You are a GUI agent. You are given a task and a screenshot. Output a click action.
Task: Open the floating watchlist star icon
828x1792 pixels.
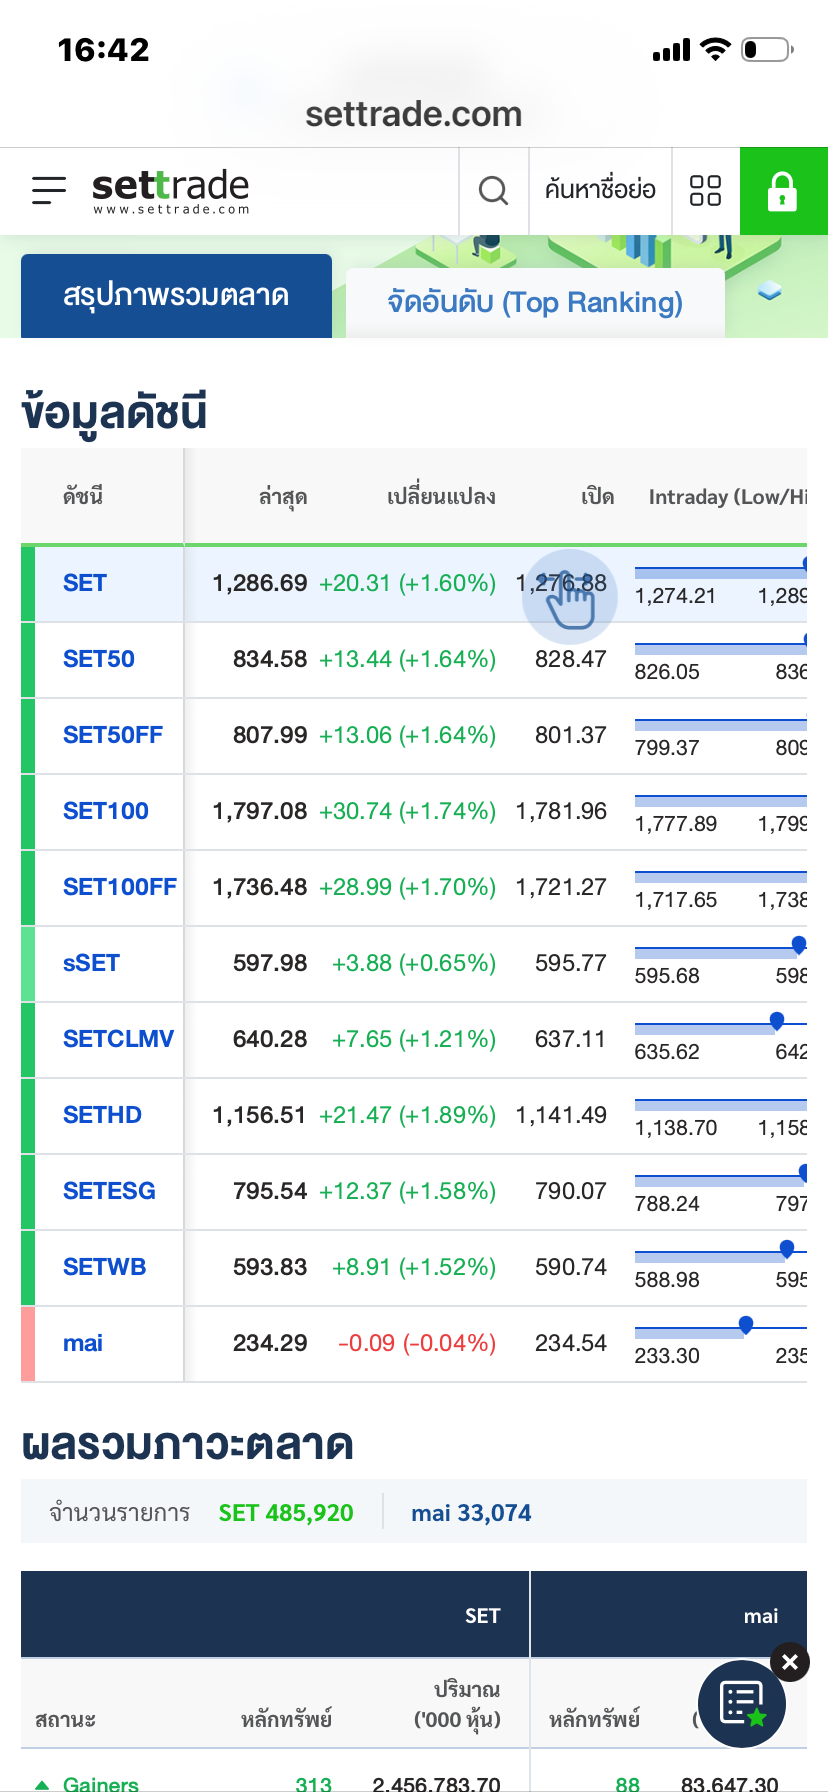pos(742,1704)
